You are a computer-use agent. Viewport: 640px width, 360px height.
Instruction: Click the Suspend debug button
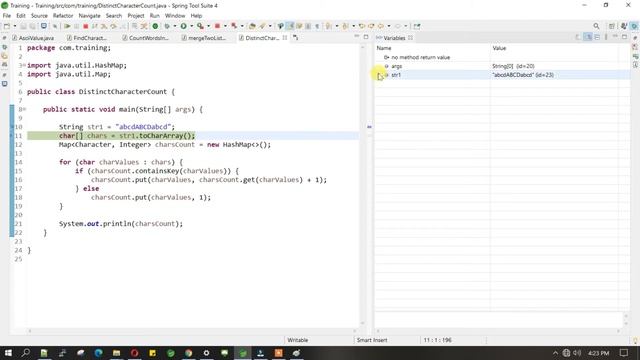pyautogui.click(x=76, y=26)
